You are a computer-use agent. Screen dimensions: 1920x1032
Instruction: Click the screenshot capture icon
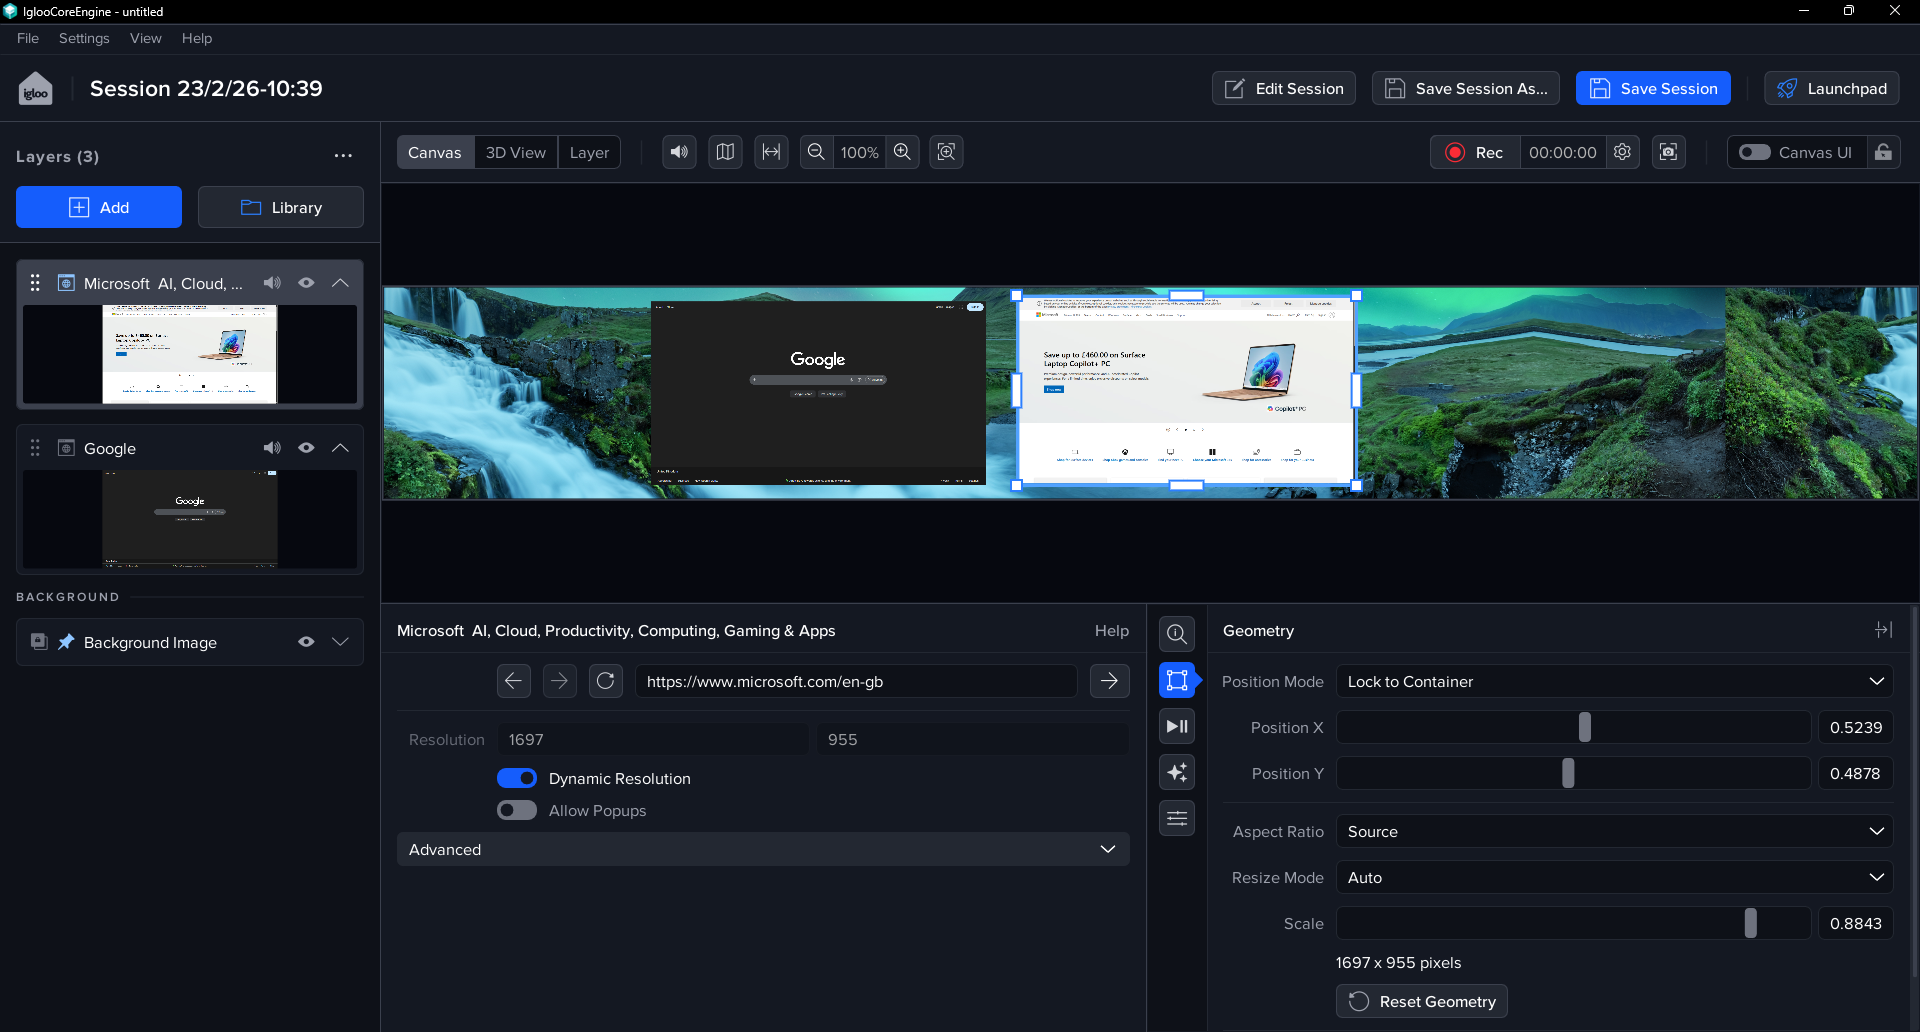(1668, 152)
